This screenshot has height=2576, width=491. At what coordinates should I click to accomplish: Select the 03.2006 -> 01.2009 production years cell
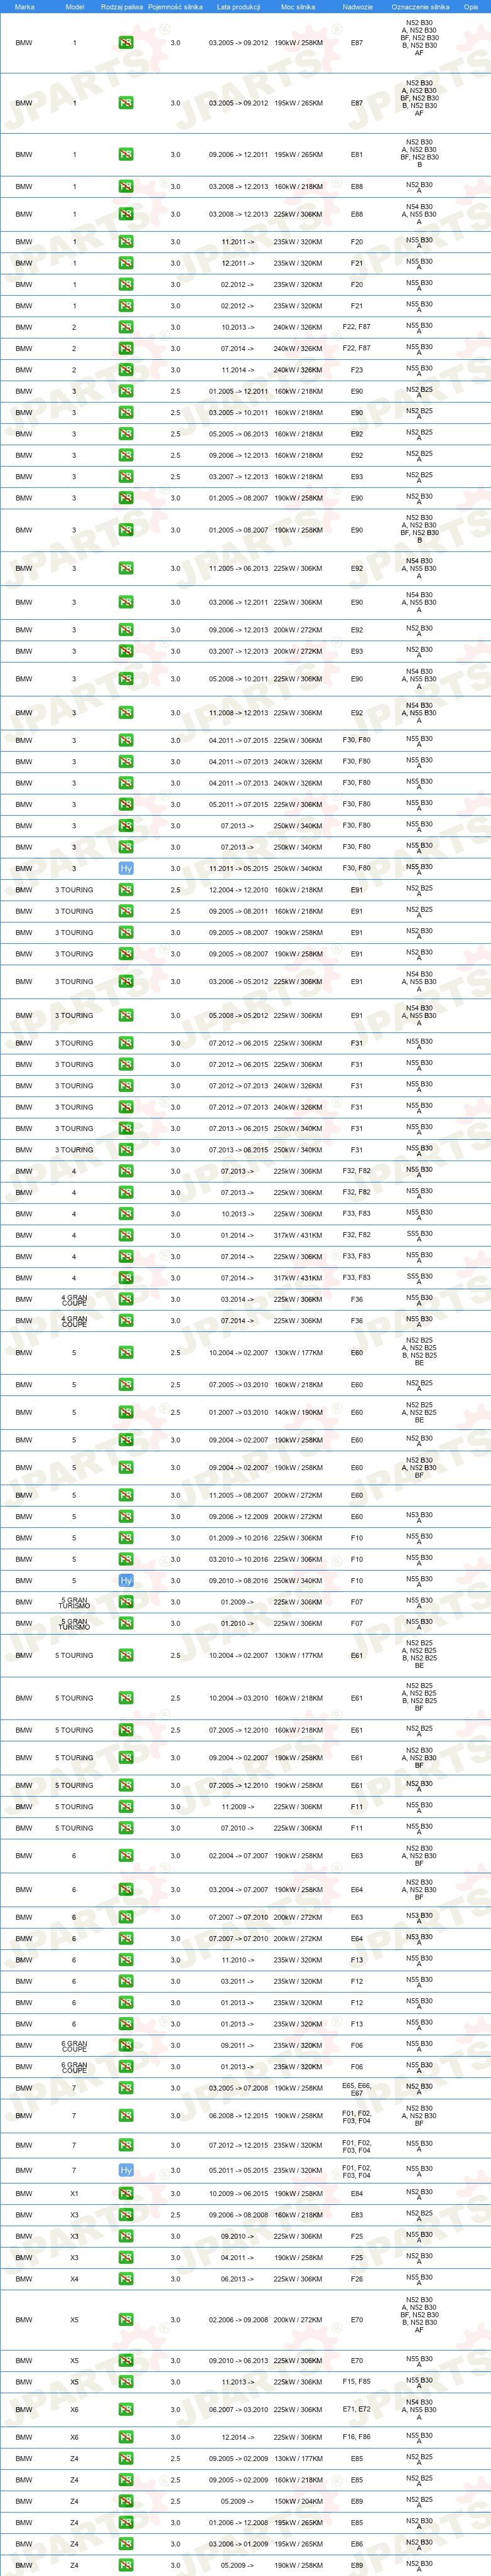tap(238, 2543)
